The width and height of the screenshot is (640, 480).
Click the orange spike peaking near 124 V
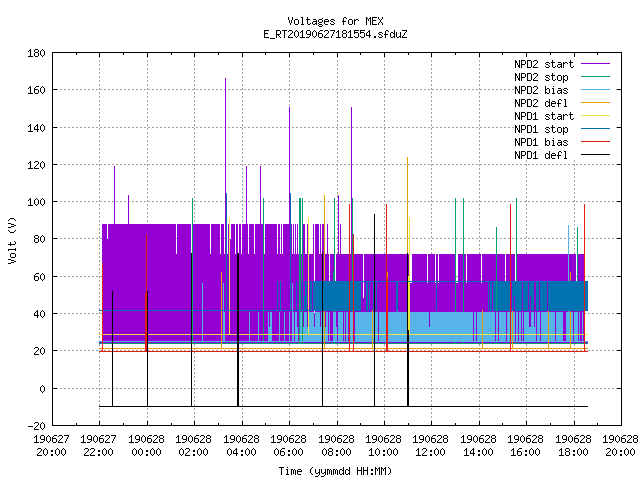[x=407, y=204]
